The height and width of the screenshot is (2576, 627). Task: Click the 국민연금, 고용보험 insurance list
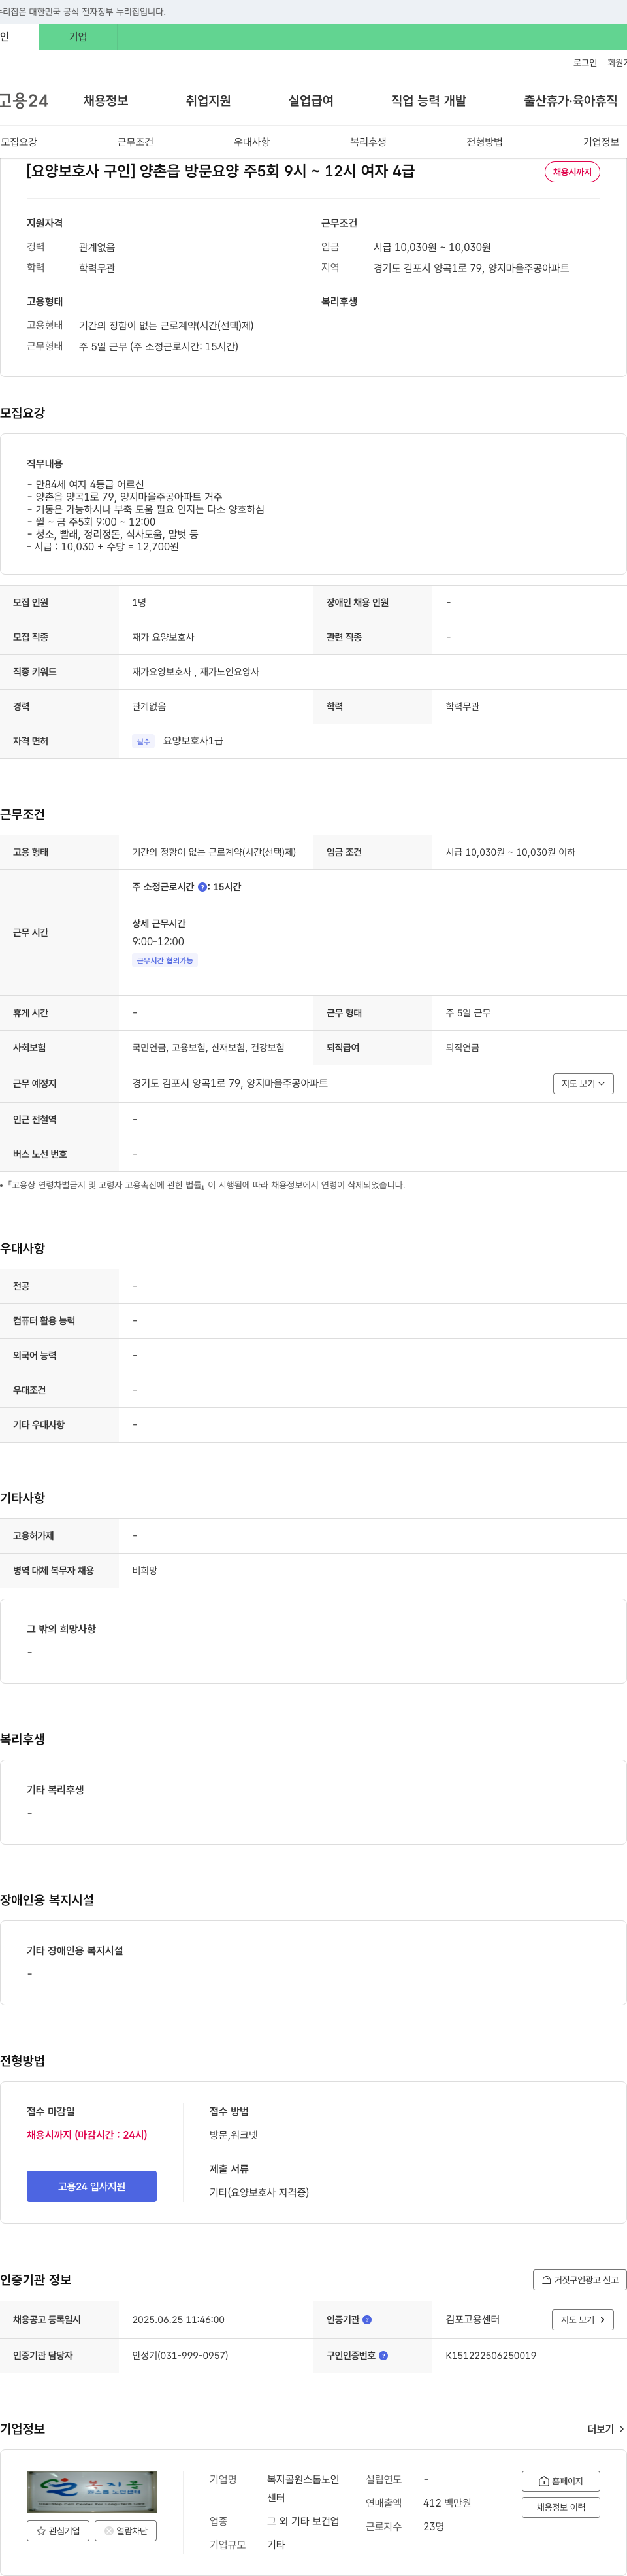(x=208, y=1048)
